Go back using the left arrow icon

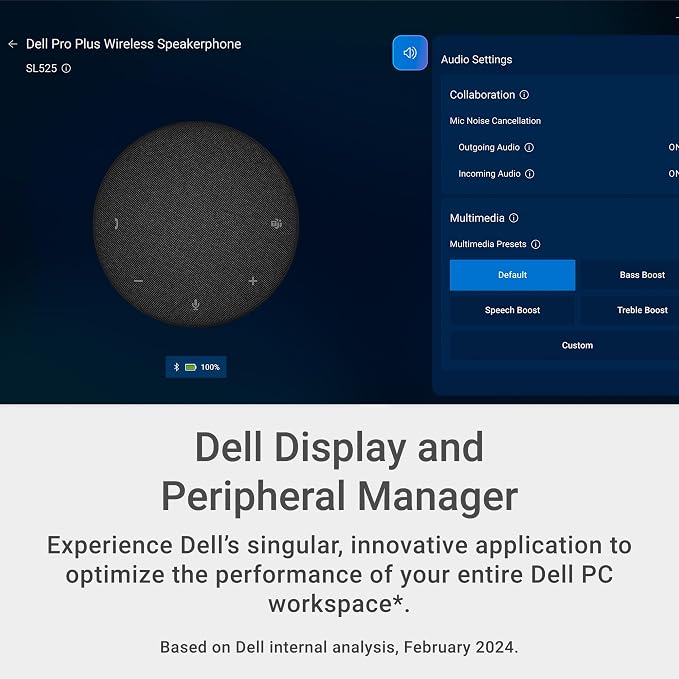(13, 44)
